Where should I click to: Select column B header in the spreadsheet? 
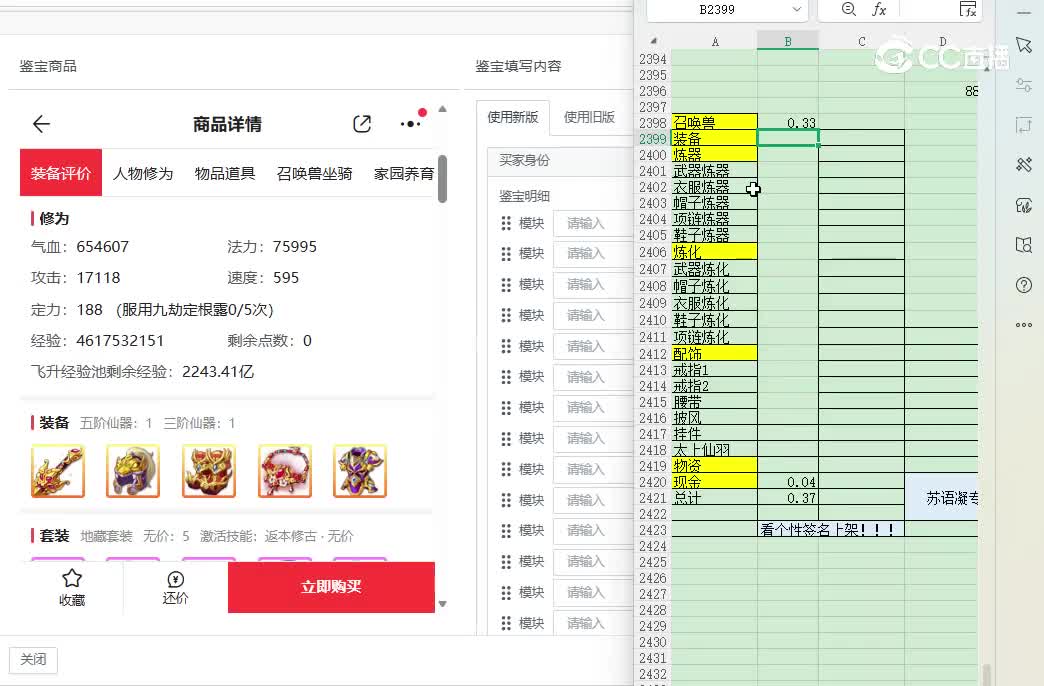tap(788, 41)
